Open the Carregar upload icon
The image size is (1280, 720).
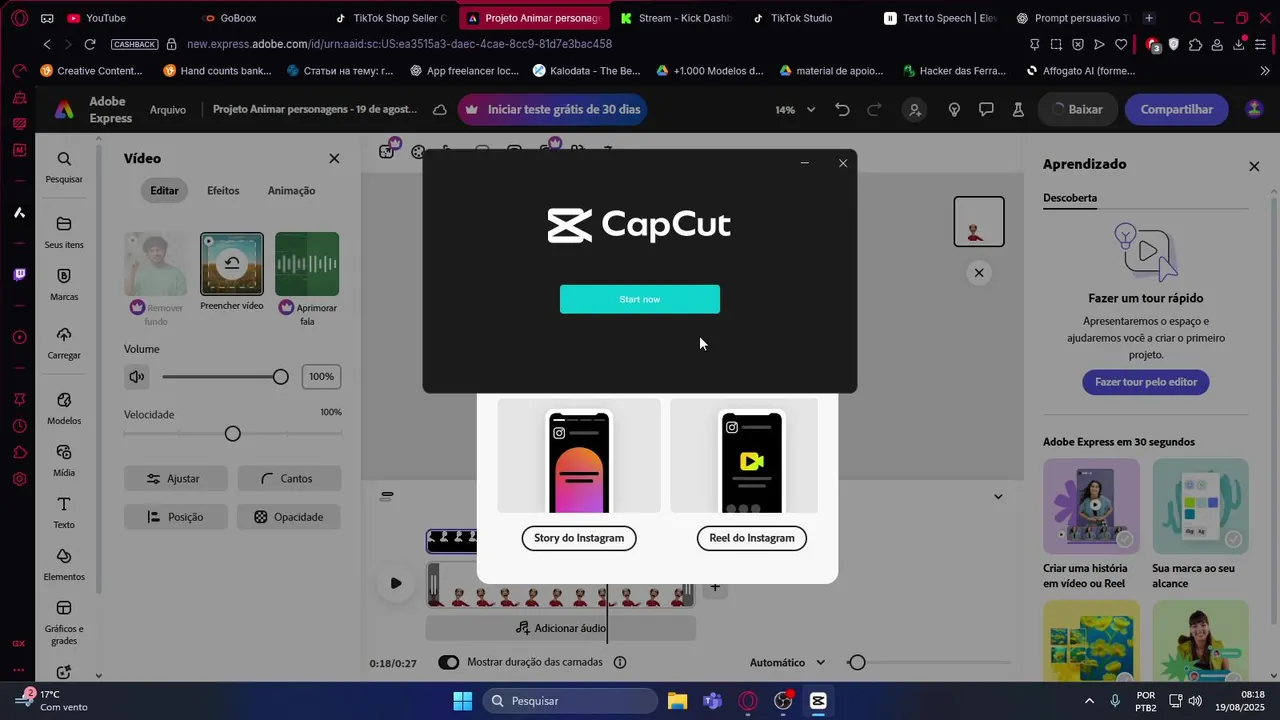click(x=64, y=342)
